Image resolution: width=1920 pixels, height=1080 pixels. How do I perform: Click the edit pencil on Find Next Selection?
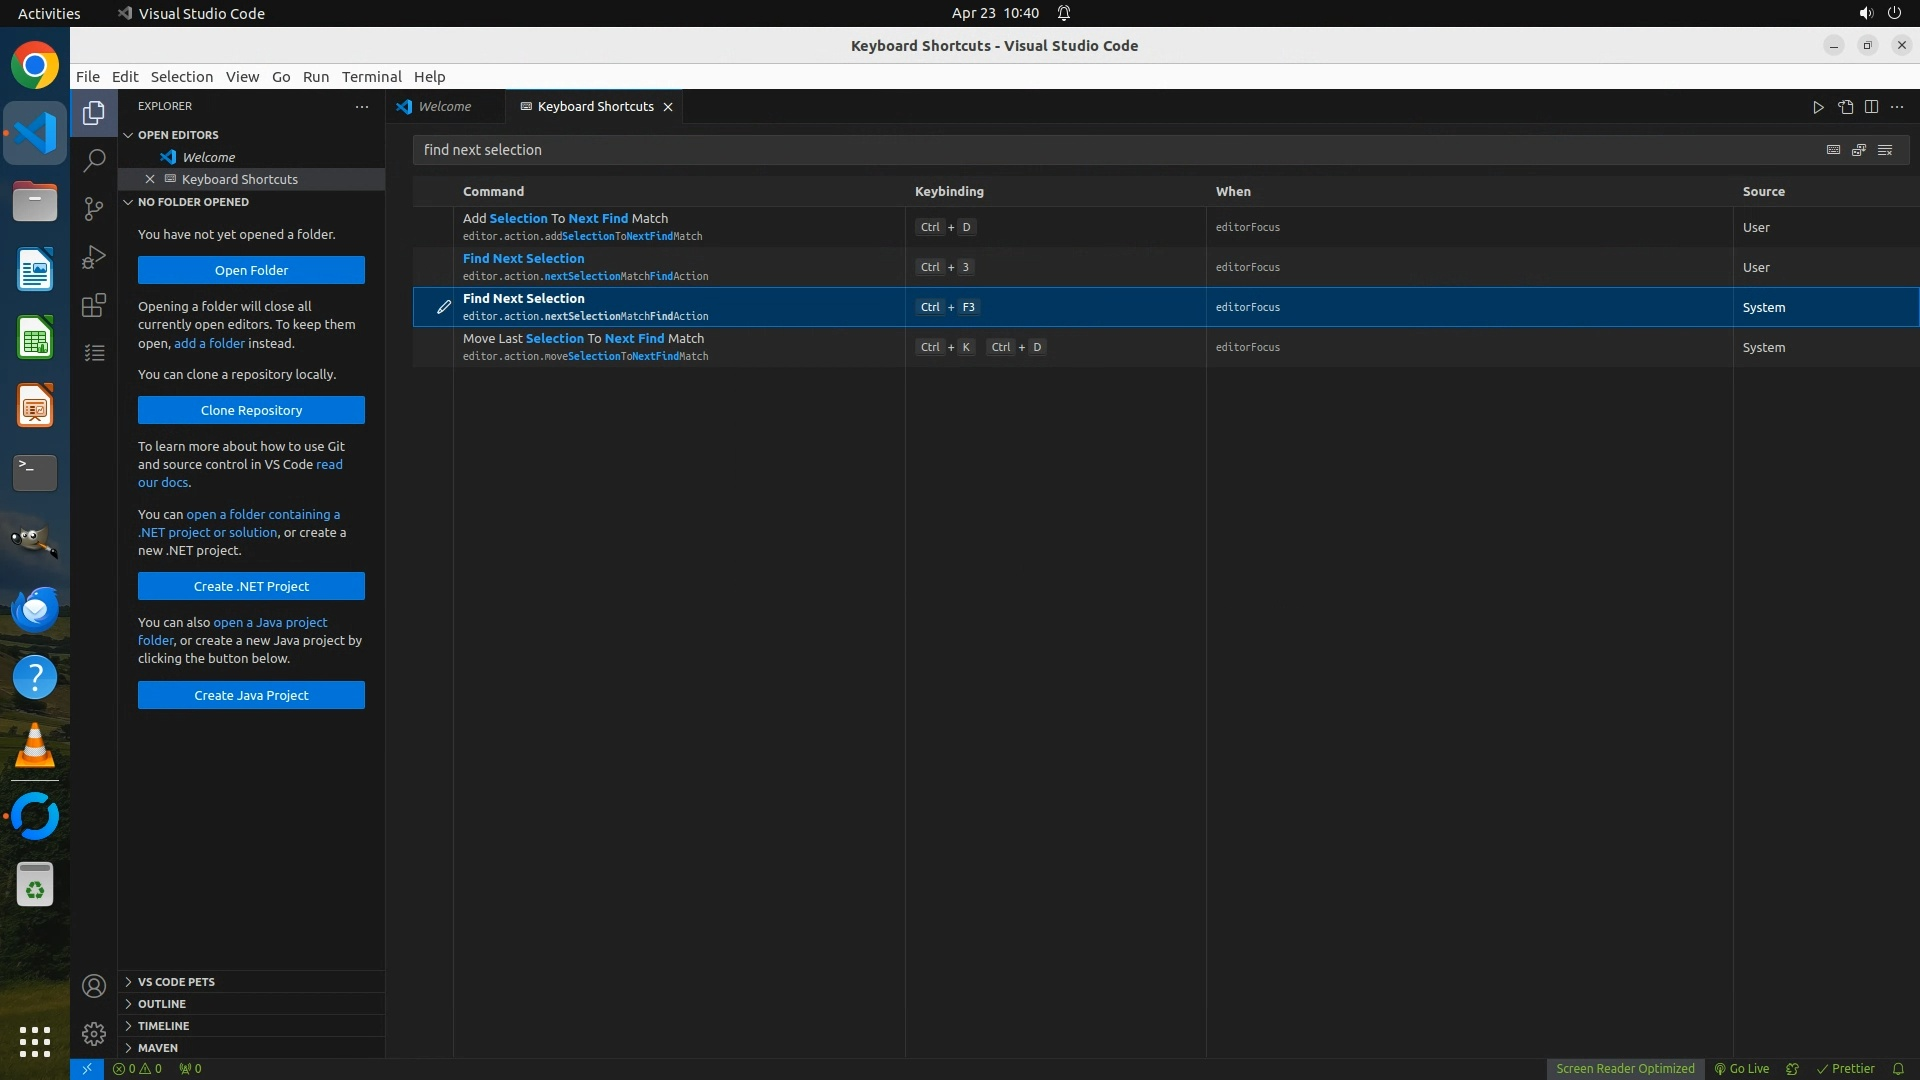point(443,307)
